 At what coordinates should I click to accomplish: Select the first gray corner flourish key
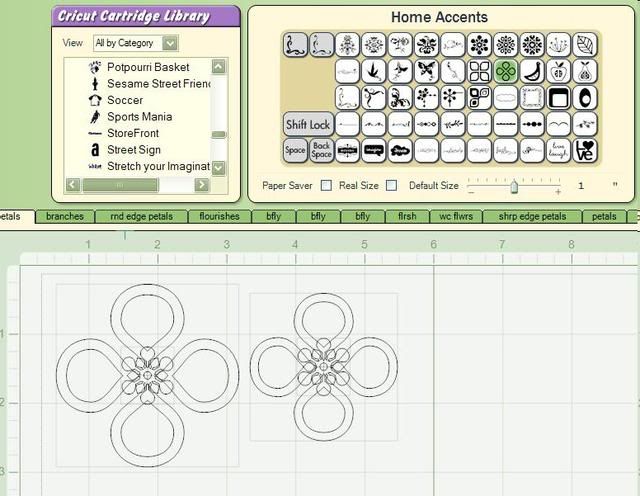tap(295, 44)
